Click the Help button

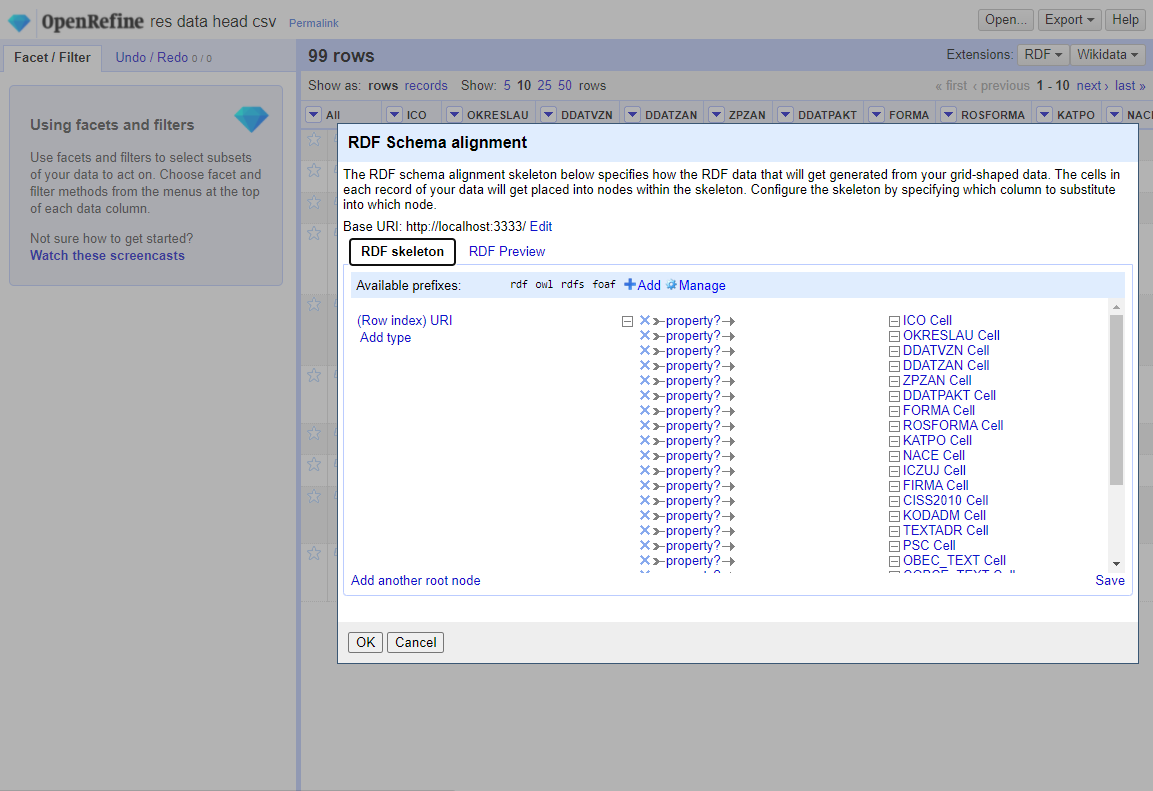[1125, 20]
